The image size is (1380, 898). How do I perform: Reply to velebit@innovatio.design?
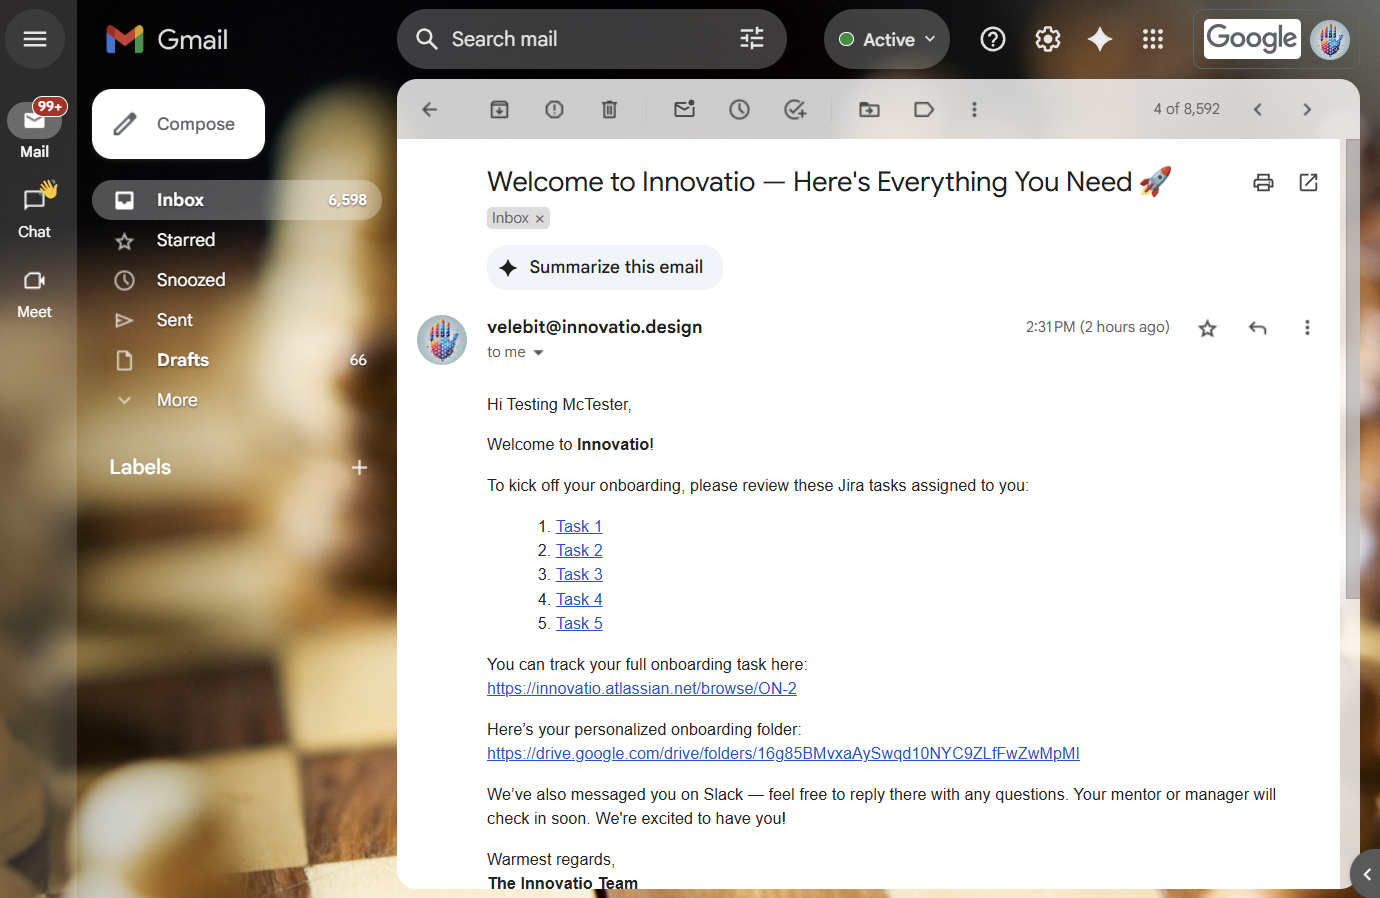[1257, 327]
